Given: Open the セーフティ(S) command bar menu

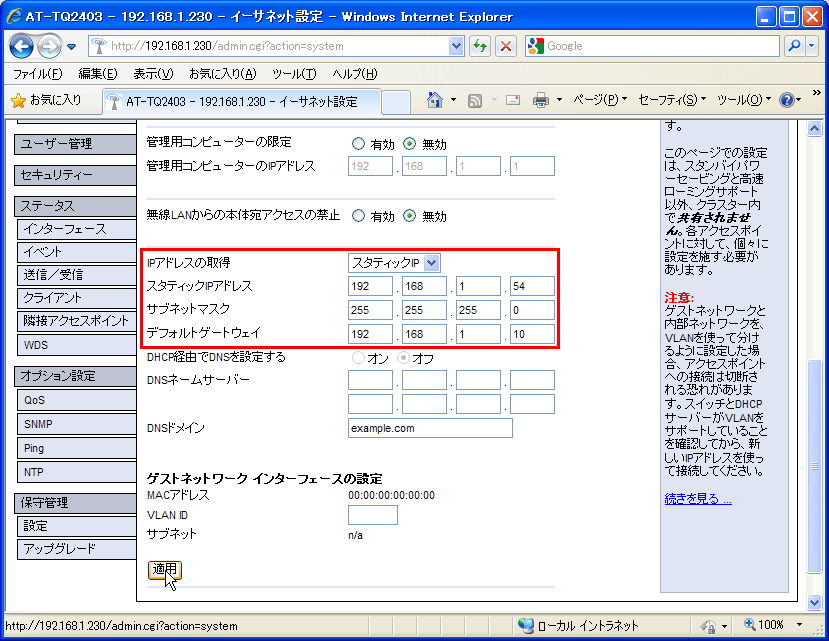Looking at the screenshot, I should 672,100.
